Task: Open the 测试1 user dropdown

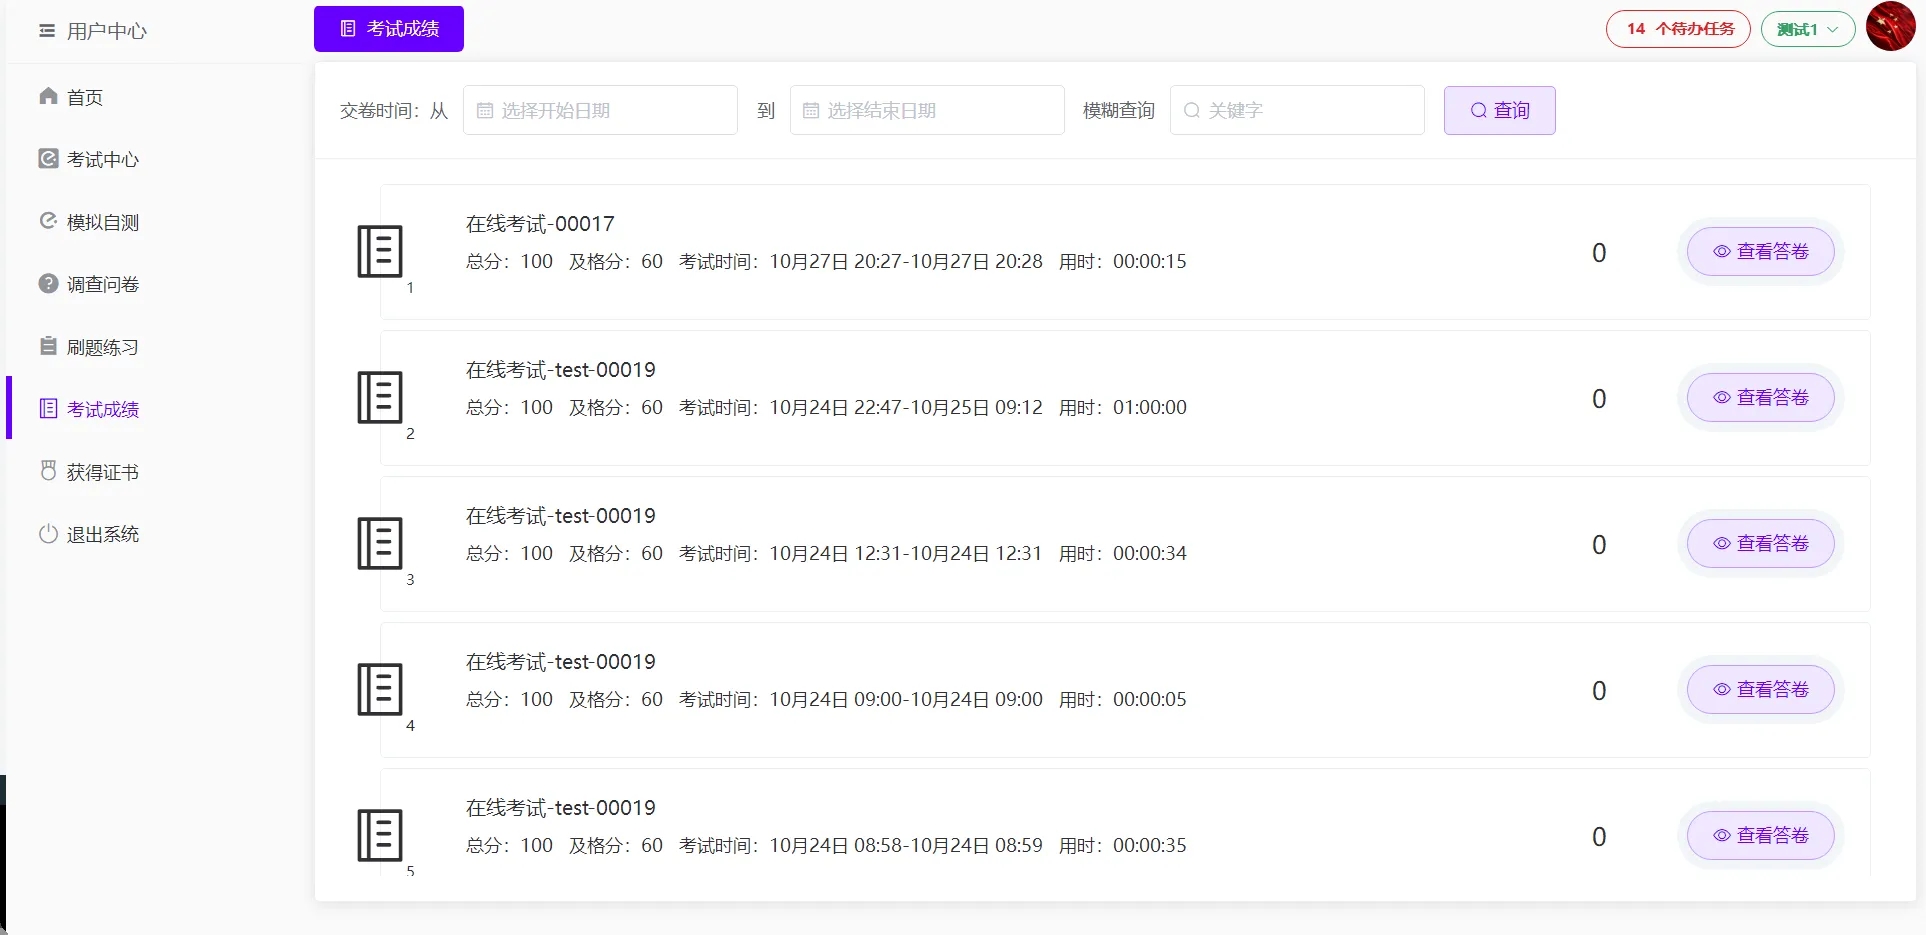Action: 1808,29
